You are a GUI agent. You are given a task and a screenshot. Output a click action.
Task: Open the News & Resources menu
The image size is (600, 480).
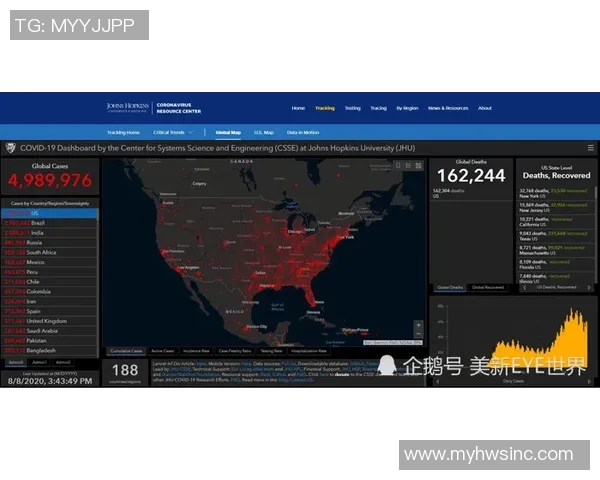click(448, 108)
